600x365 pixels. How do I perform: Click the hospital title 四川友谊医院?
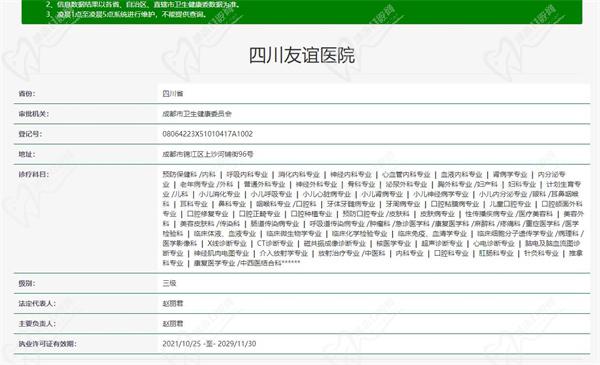coord(302,55)
